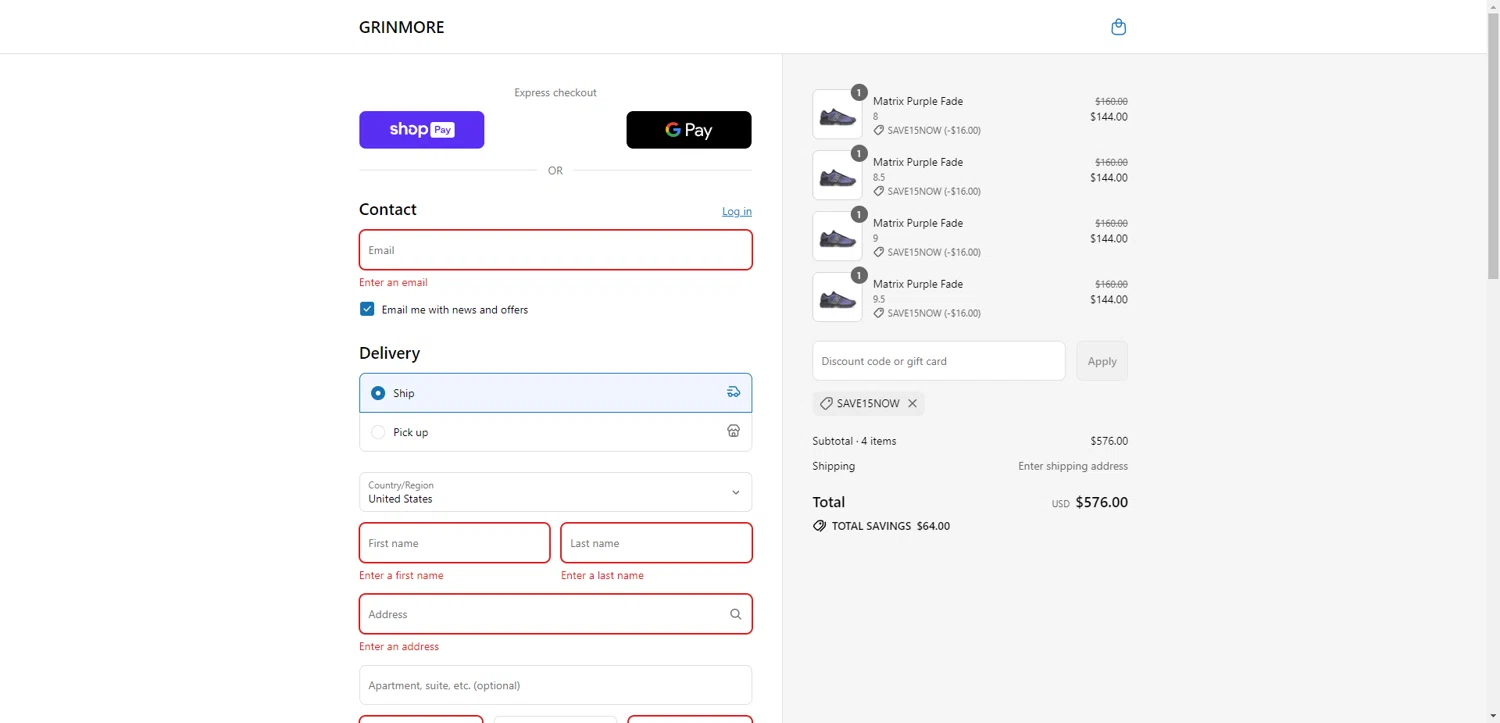Image resolution: width=1500 pixels, height=723 pixels.
Task: Click the 'TOTAL SAVINGS $64.00' text
Action: (891, 526)
